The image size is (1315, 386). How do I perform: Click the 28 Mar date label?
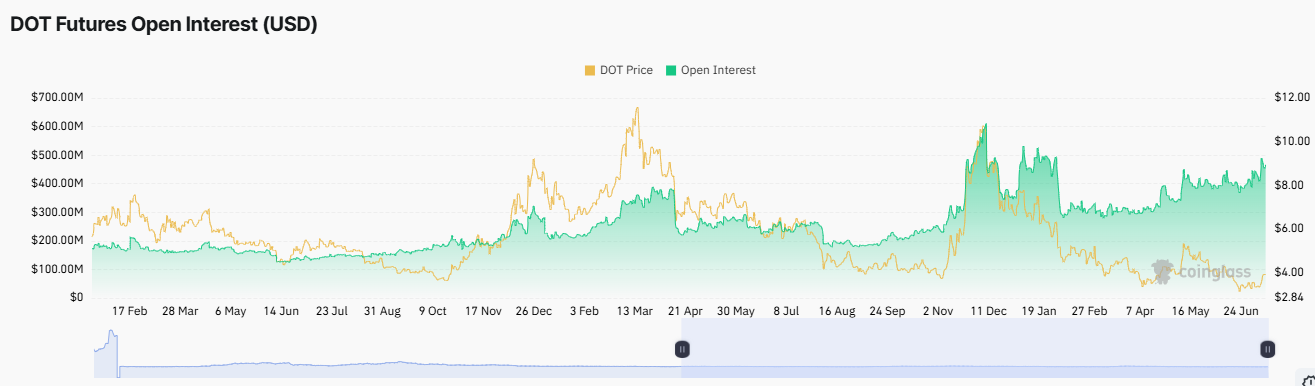[180, 312]
